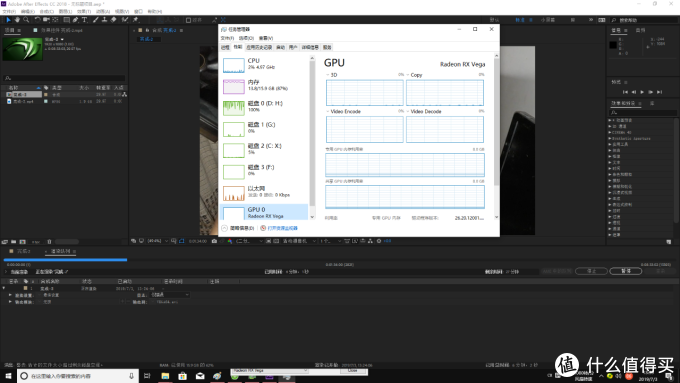Toggle the snapping checkbox in toolbar
This screenshot has width=680, height=383.
point(188,20)
